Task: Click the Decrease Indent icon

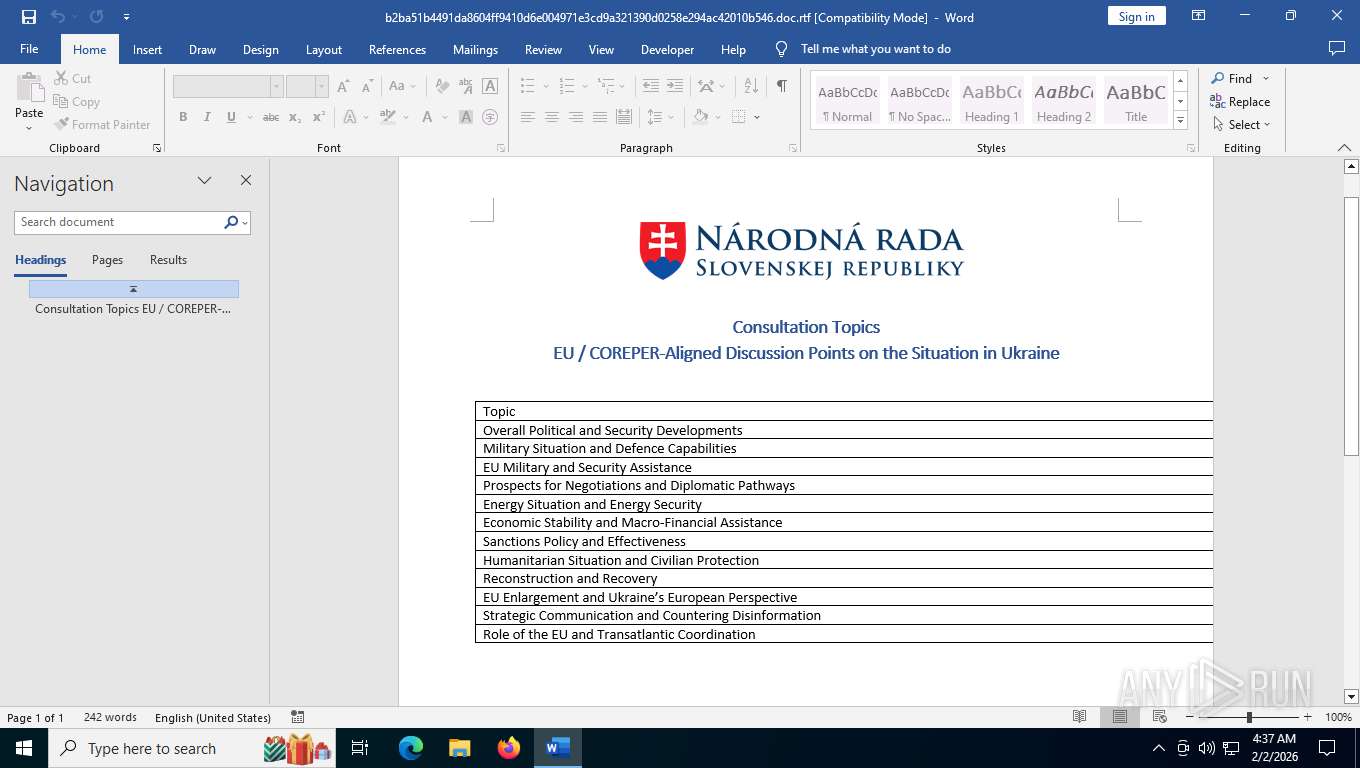Action: coord(651,86)
